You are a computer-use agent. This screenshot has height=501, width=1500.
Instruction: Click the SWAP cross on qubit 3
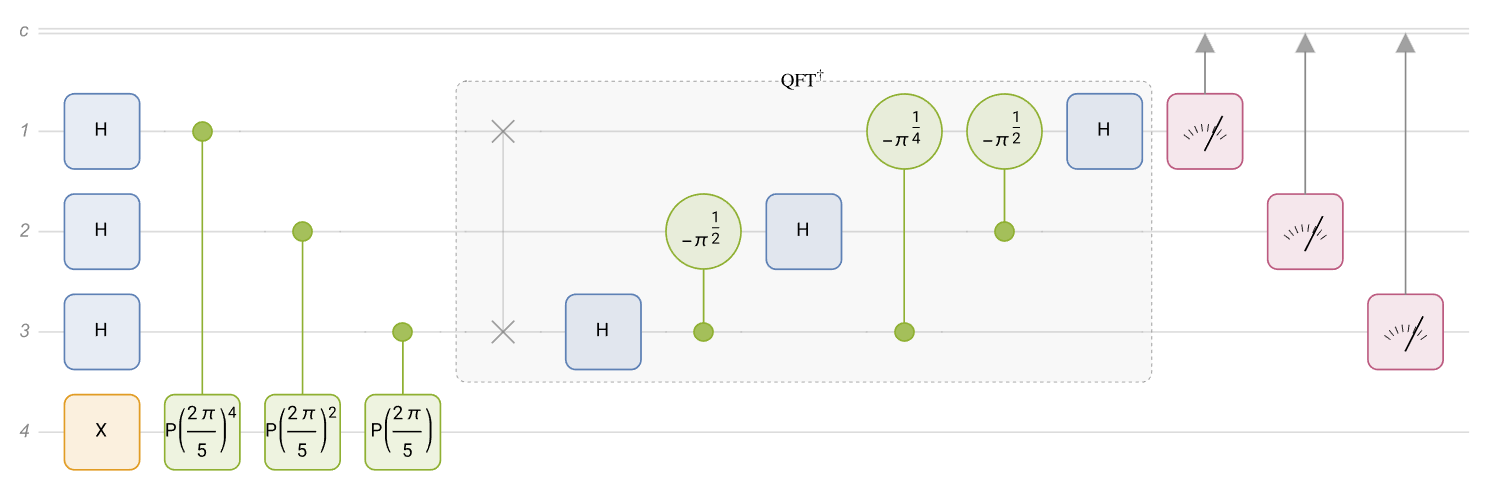(x=503, y=331)
